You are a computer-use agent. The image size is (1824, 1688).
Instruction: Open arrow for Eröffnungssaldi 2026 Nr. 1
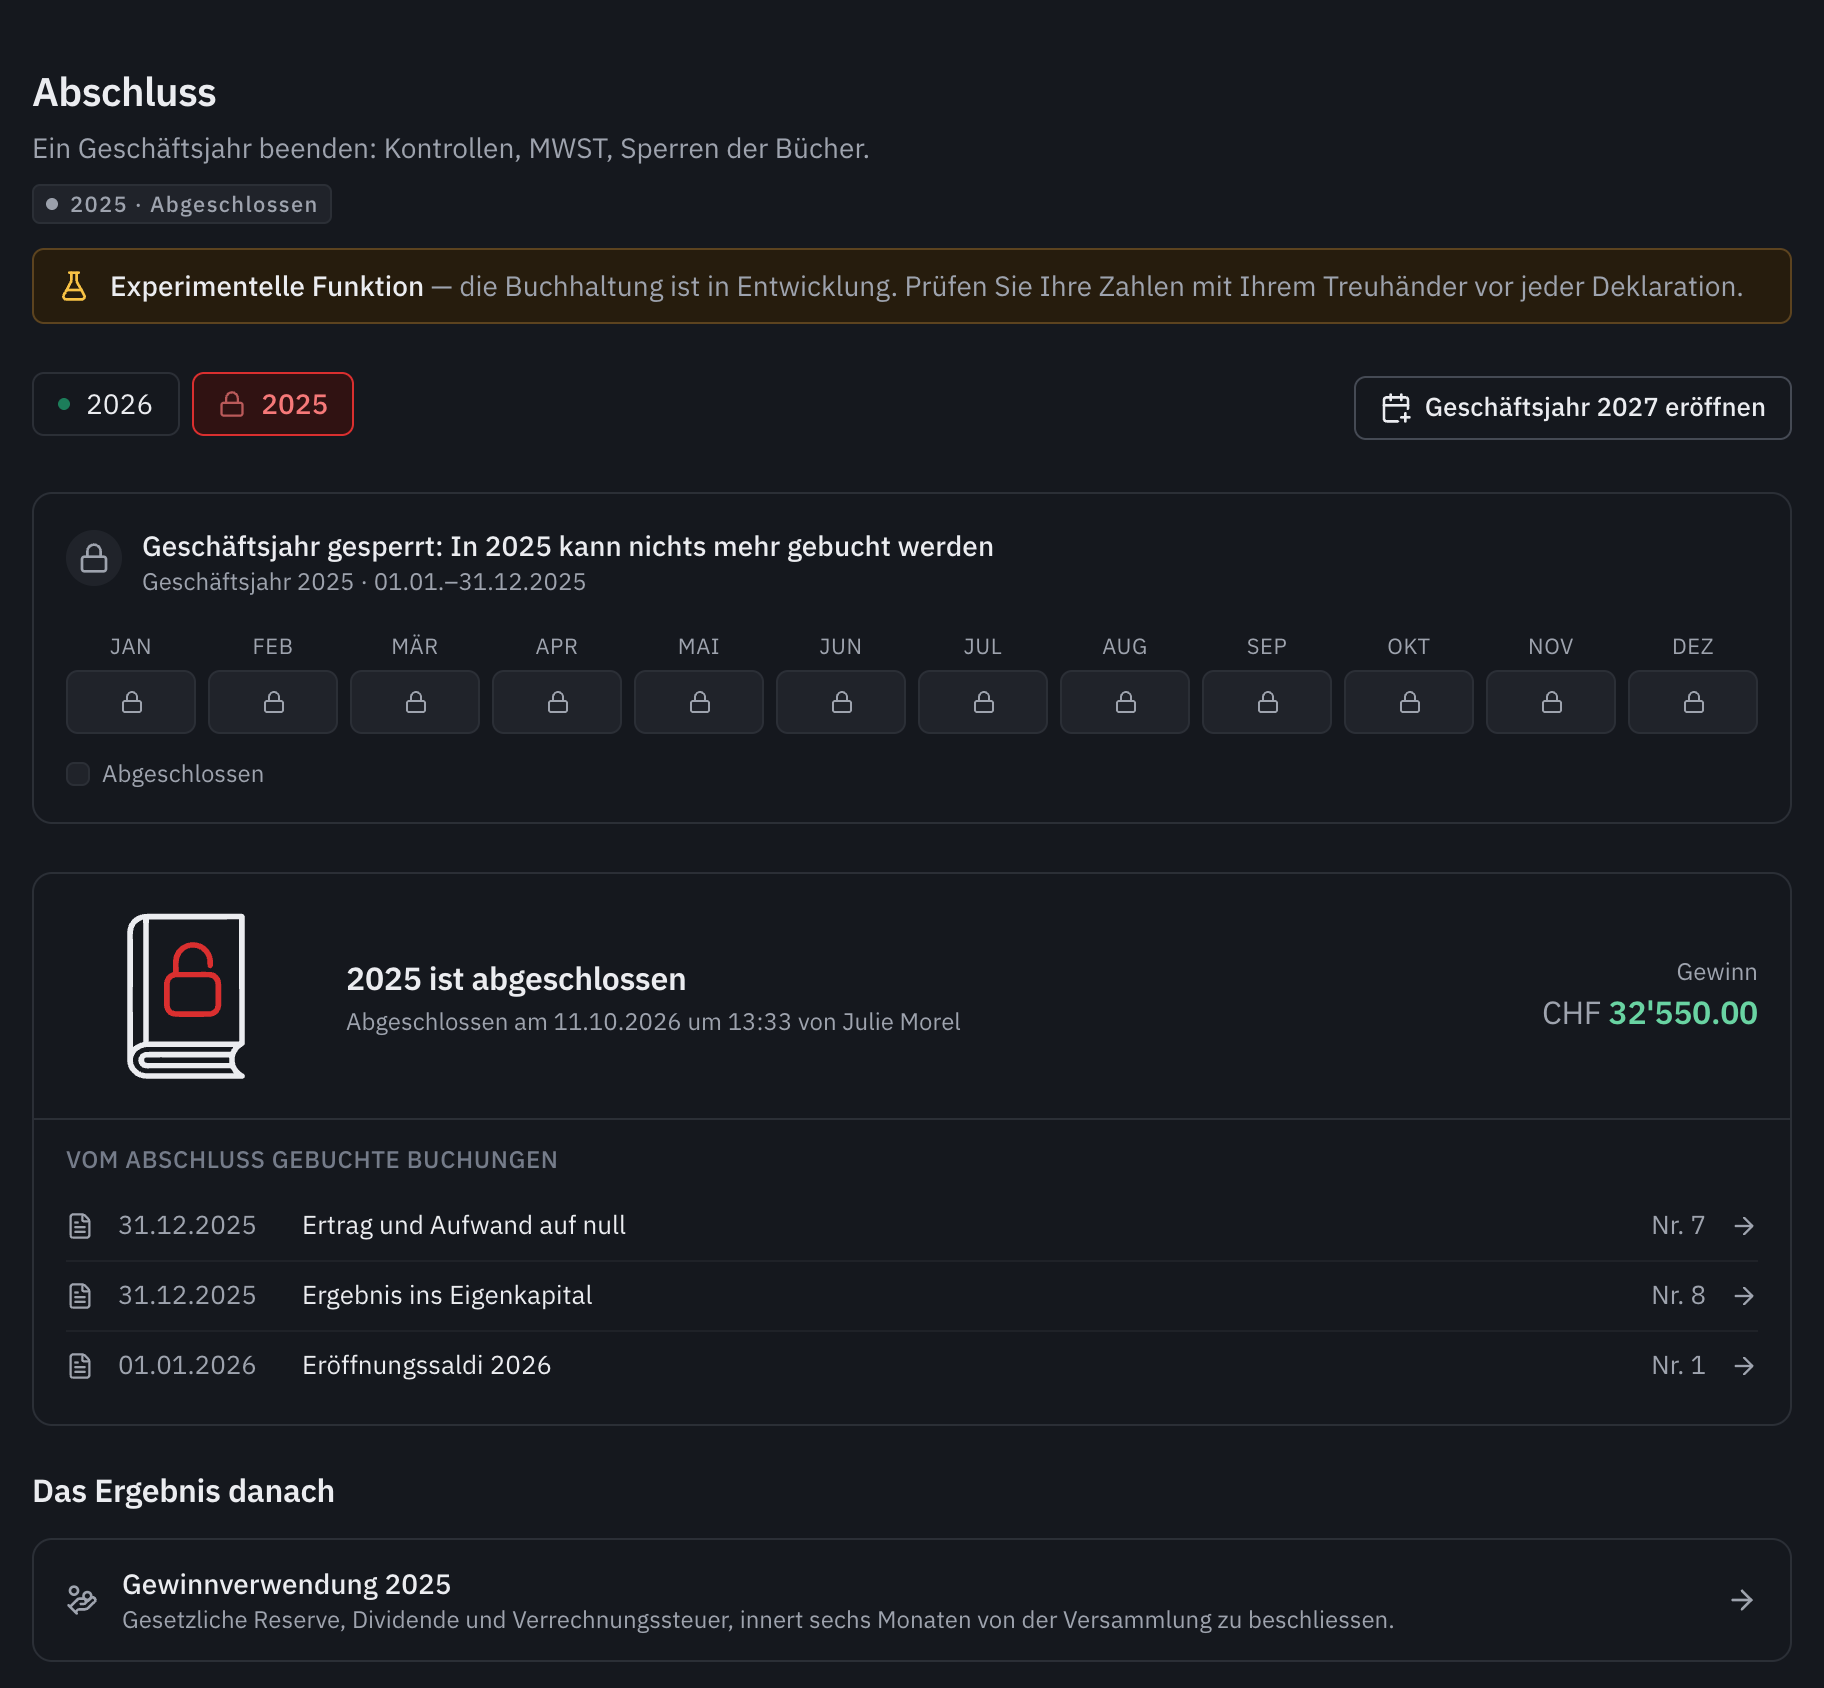(x=1744, y=1366)
